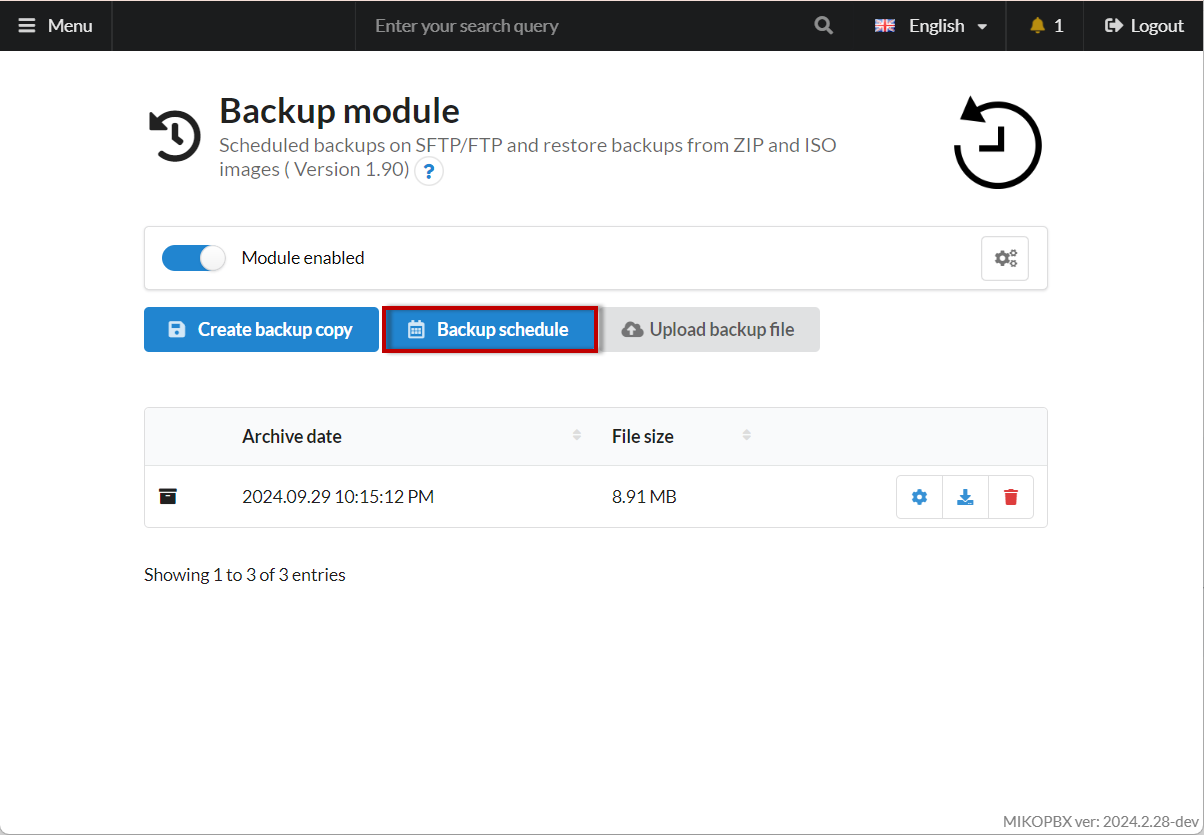This screenshot has height=835, width=1204.
Task: Select the 2024.09.29 10:15:12 PM archive row
Action: 338,496
